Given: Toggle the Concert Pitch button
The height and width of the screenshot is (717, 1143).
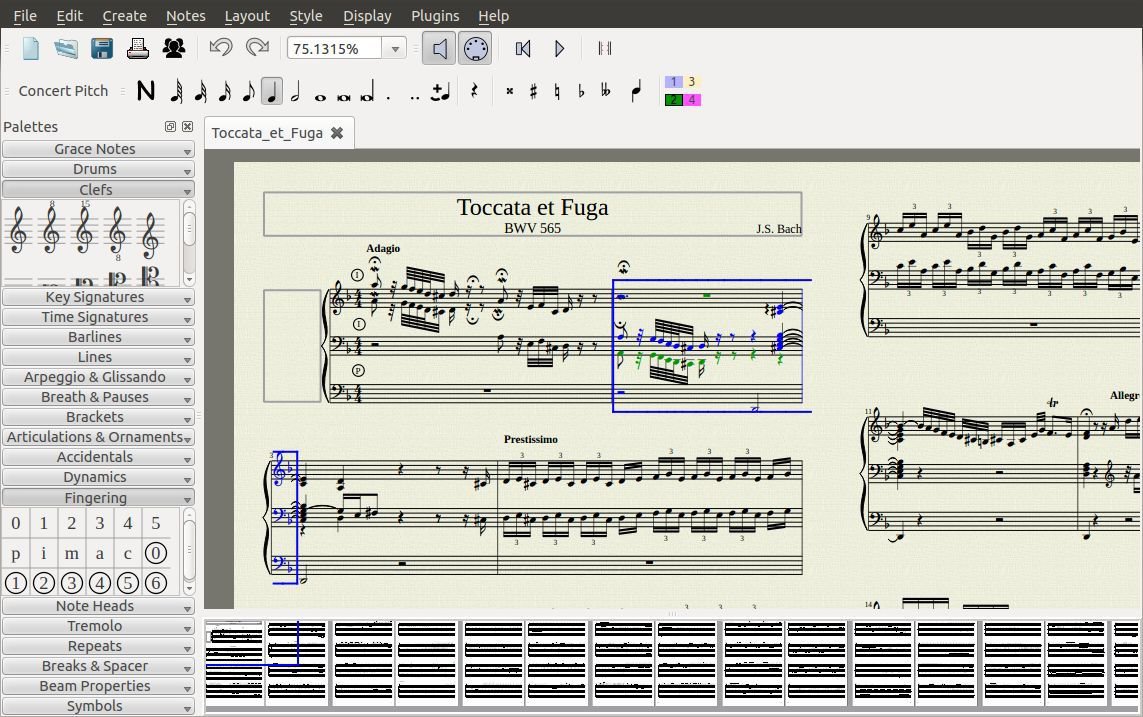Looking at the screenshot, I should point(62,90).
